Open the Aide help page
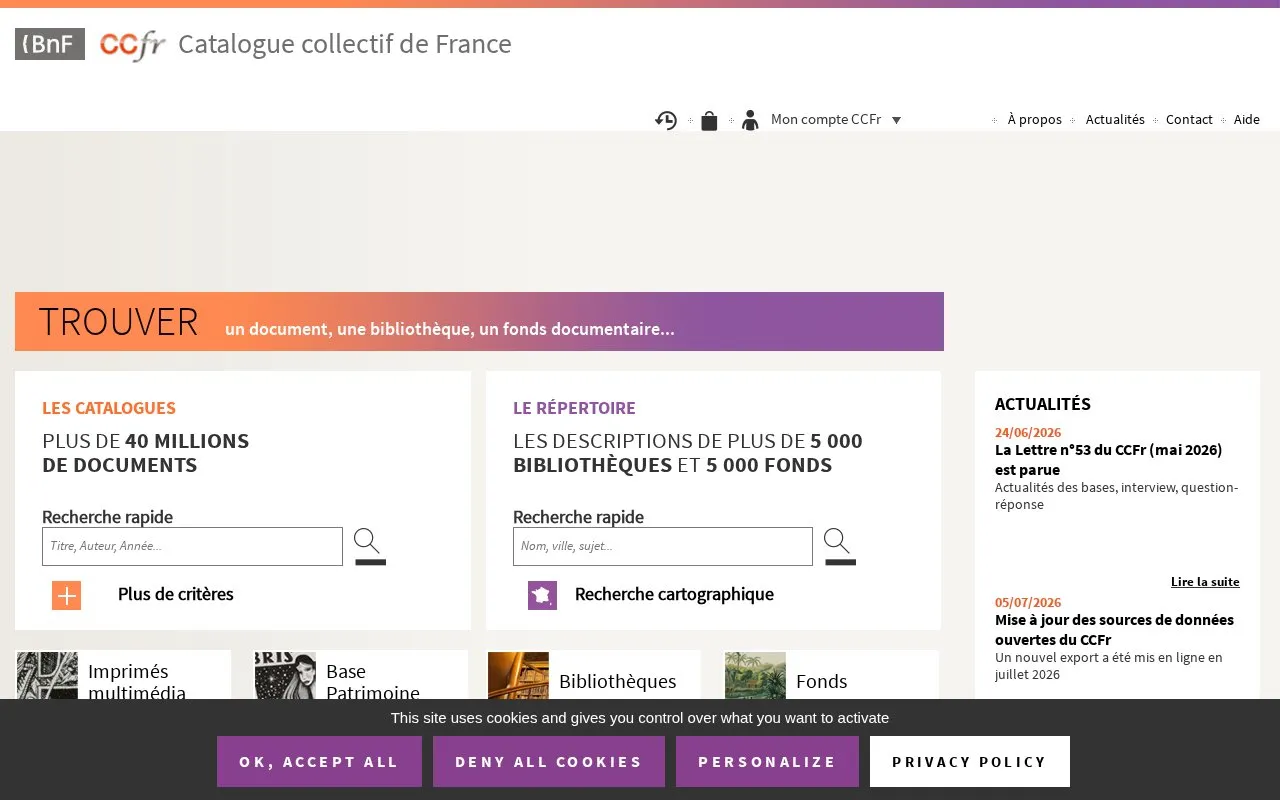This screenshot has height=800, width=1280. click(1246, 120)
